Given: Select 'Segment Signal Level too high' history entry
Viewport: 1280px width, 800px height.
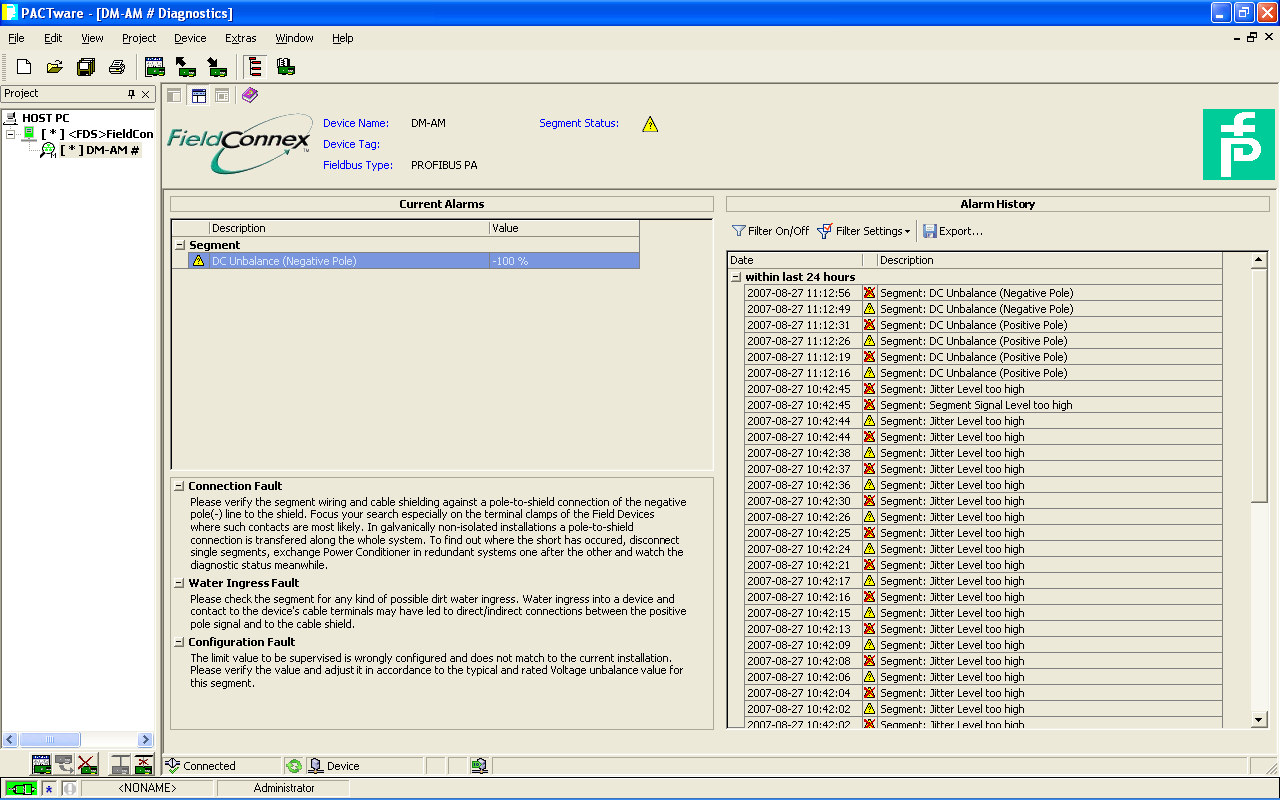Looking at the screenshot, I should click(983, 405).
